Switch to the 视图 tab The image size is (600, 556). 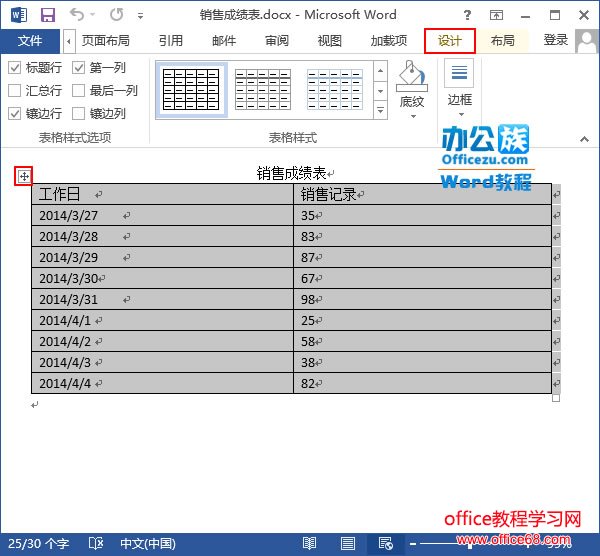tap(329, 41)
